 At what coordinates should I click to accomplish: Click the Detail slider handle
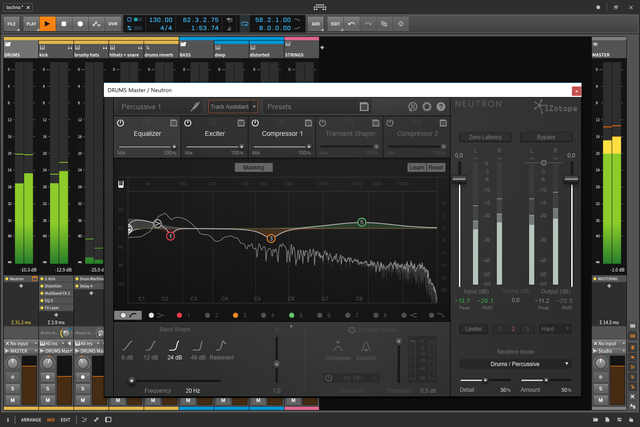click(x=485, y=380)
